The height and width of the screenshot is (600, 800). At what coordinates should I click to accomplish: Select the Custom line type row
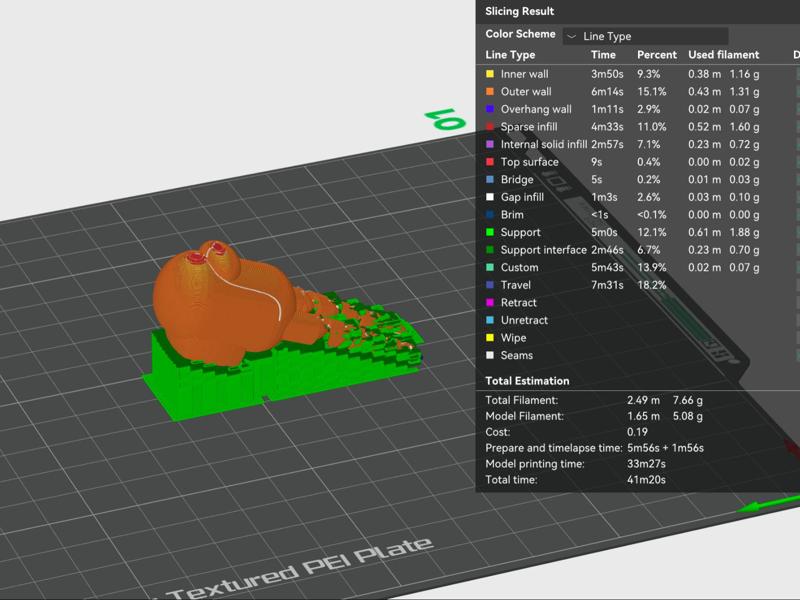519,267
